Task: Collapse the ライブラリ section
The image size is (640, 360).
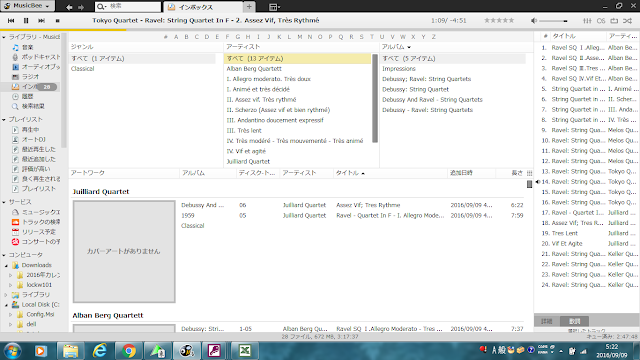Action: click(4, 37)
